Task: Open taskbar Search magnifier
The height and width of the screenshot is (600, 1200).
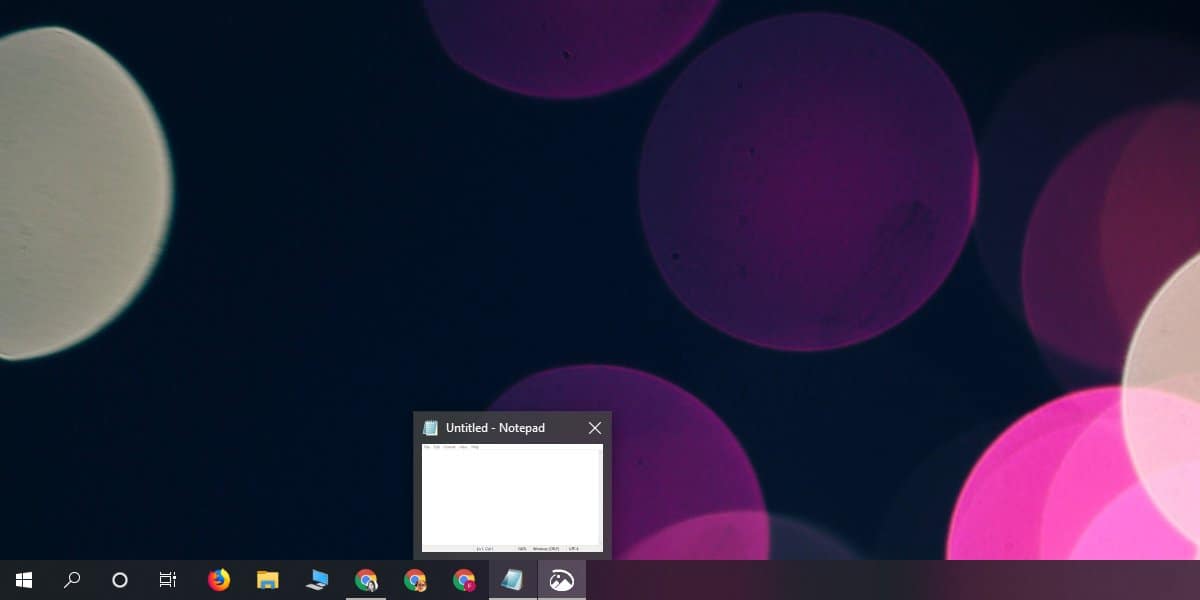Action: point(72,580)
